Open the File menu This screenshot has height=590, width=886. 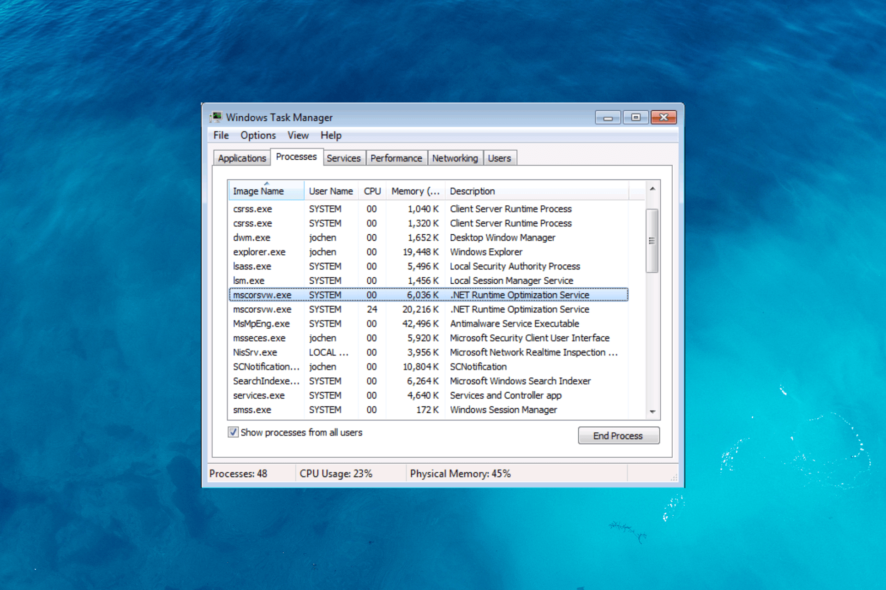(x=220, y=135)
